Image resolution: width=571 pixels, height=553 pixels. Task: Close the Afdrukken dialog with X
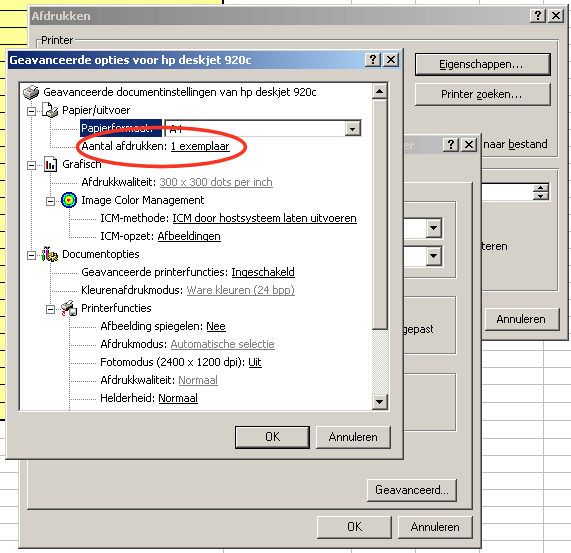point(556,16)
